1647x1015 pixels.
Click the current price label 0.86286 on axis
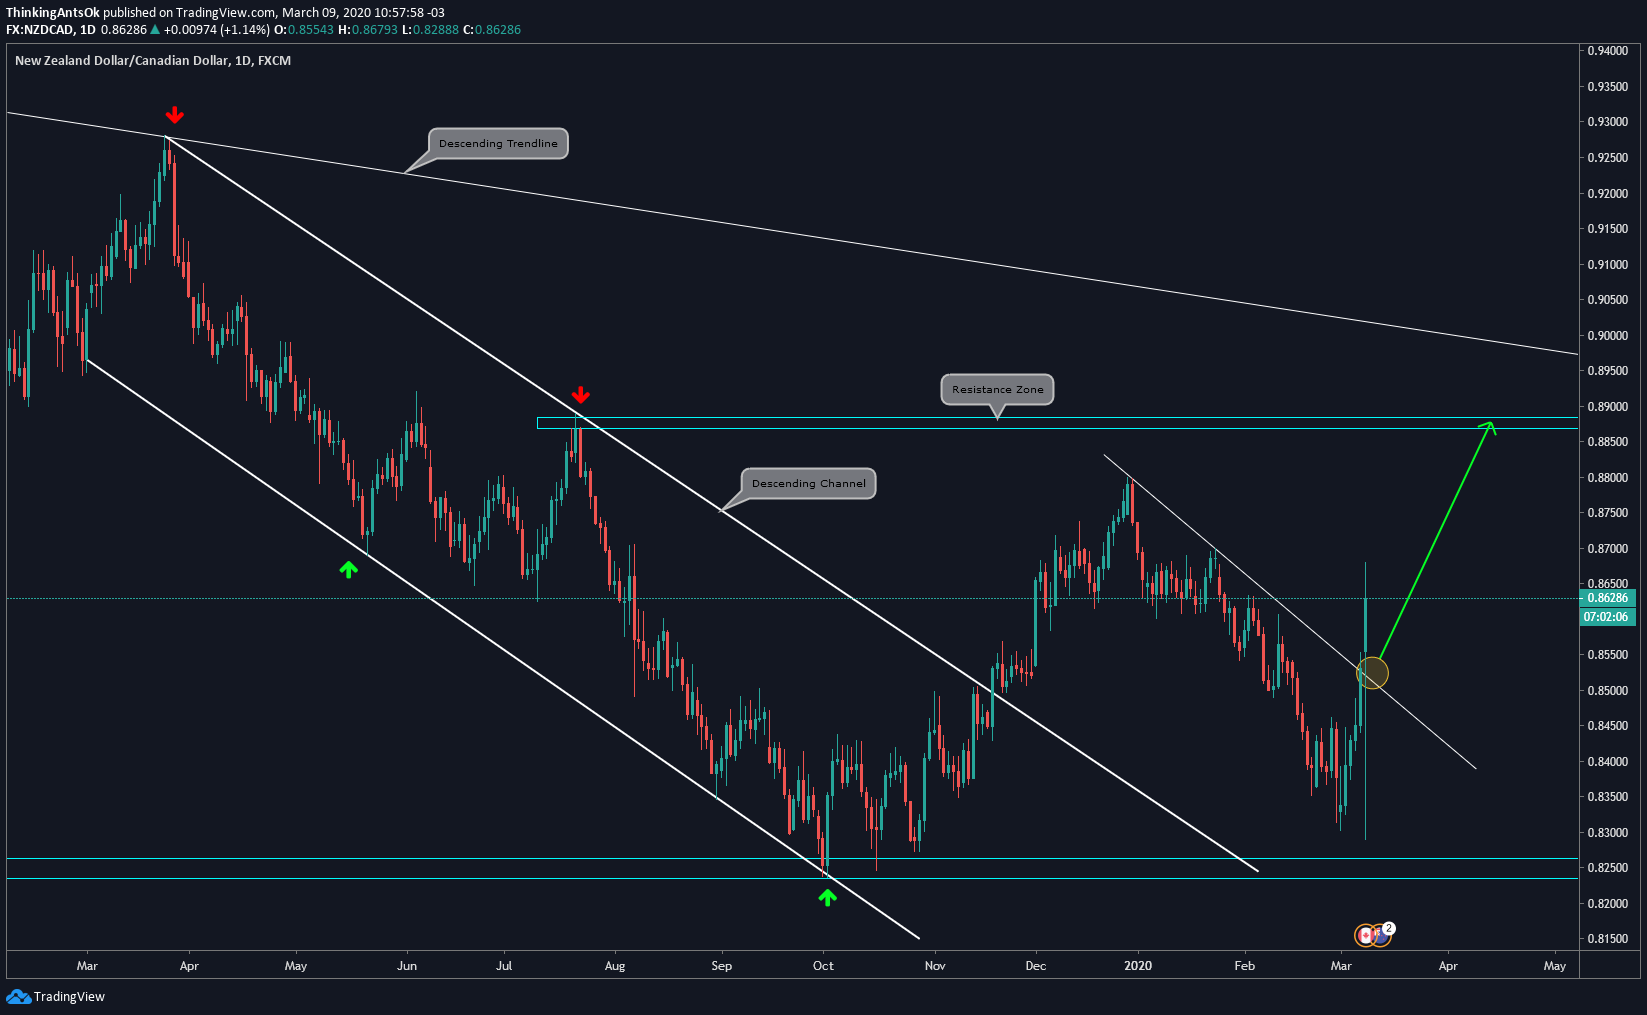[x=1609, y=598]
